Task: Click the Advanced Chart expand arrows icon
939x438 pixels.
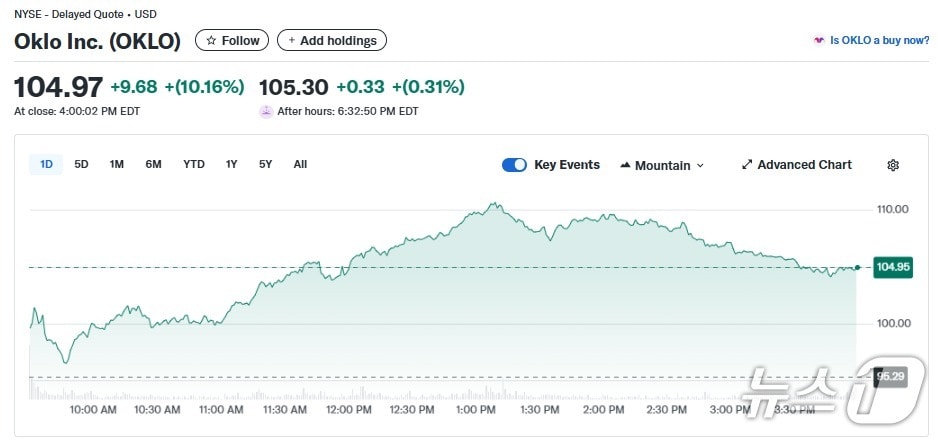Action: tap(746, 165)
